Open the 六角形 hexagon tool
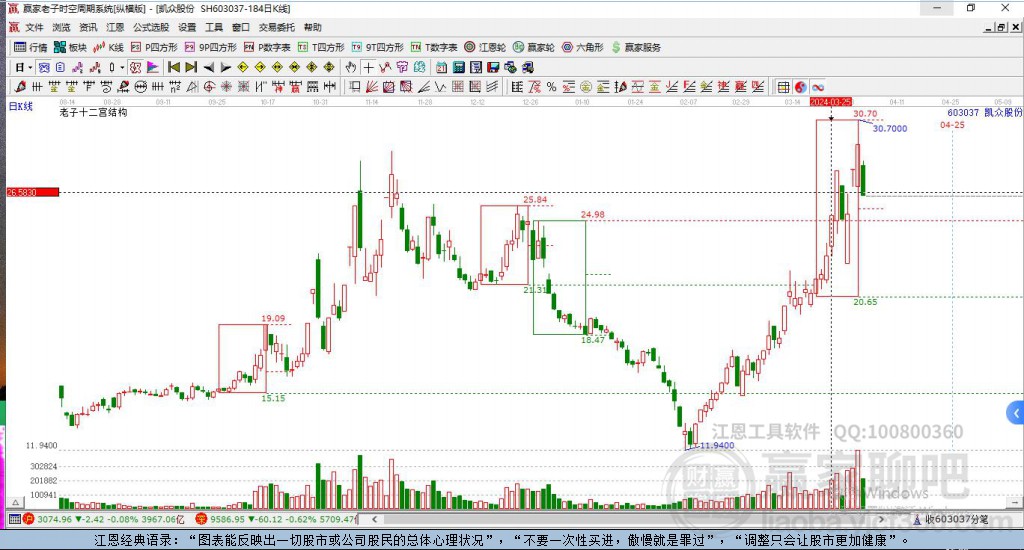The image size is (1024, 550). 583,47
